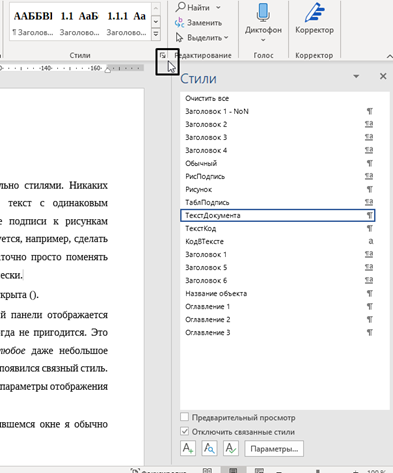Uncheck Отключить связанные стили checkbox
This screenshot has width=393, height=473.
(x=184, y=431)
